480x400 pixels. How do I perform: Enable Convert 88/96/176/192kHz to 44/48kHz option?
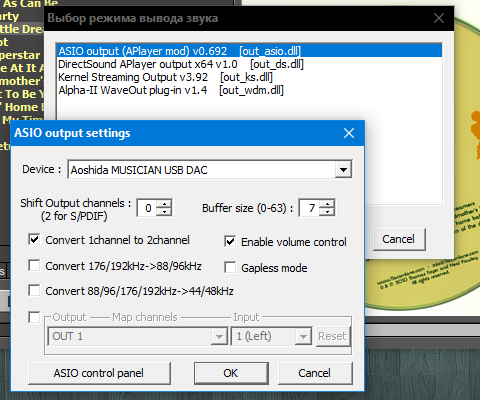click(34, 290)
